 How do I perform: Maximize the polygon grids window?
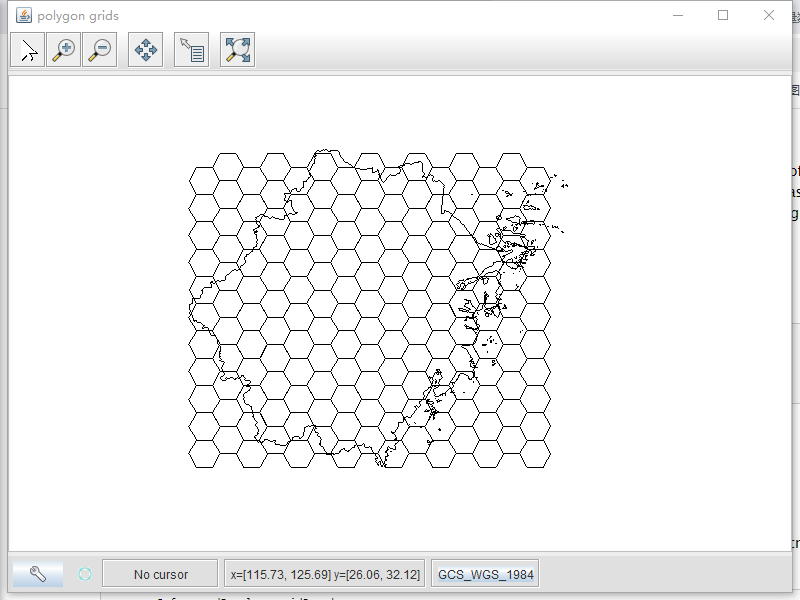point(723,15)
